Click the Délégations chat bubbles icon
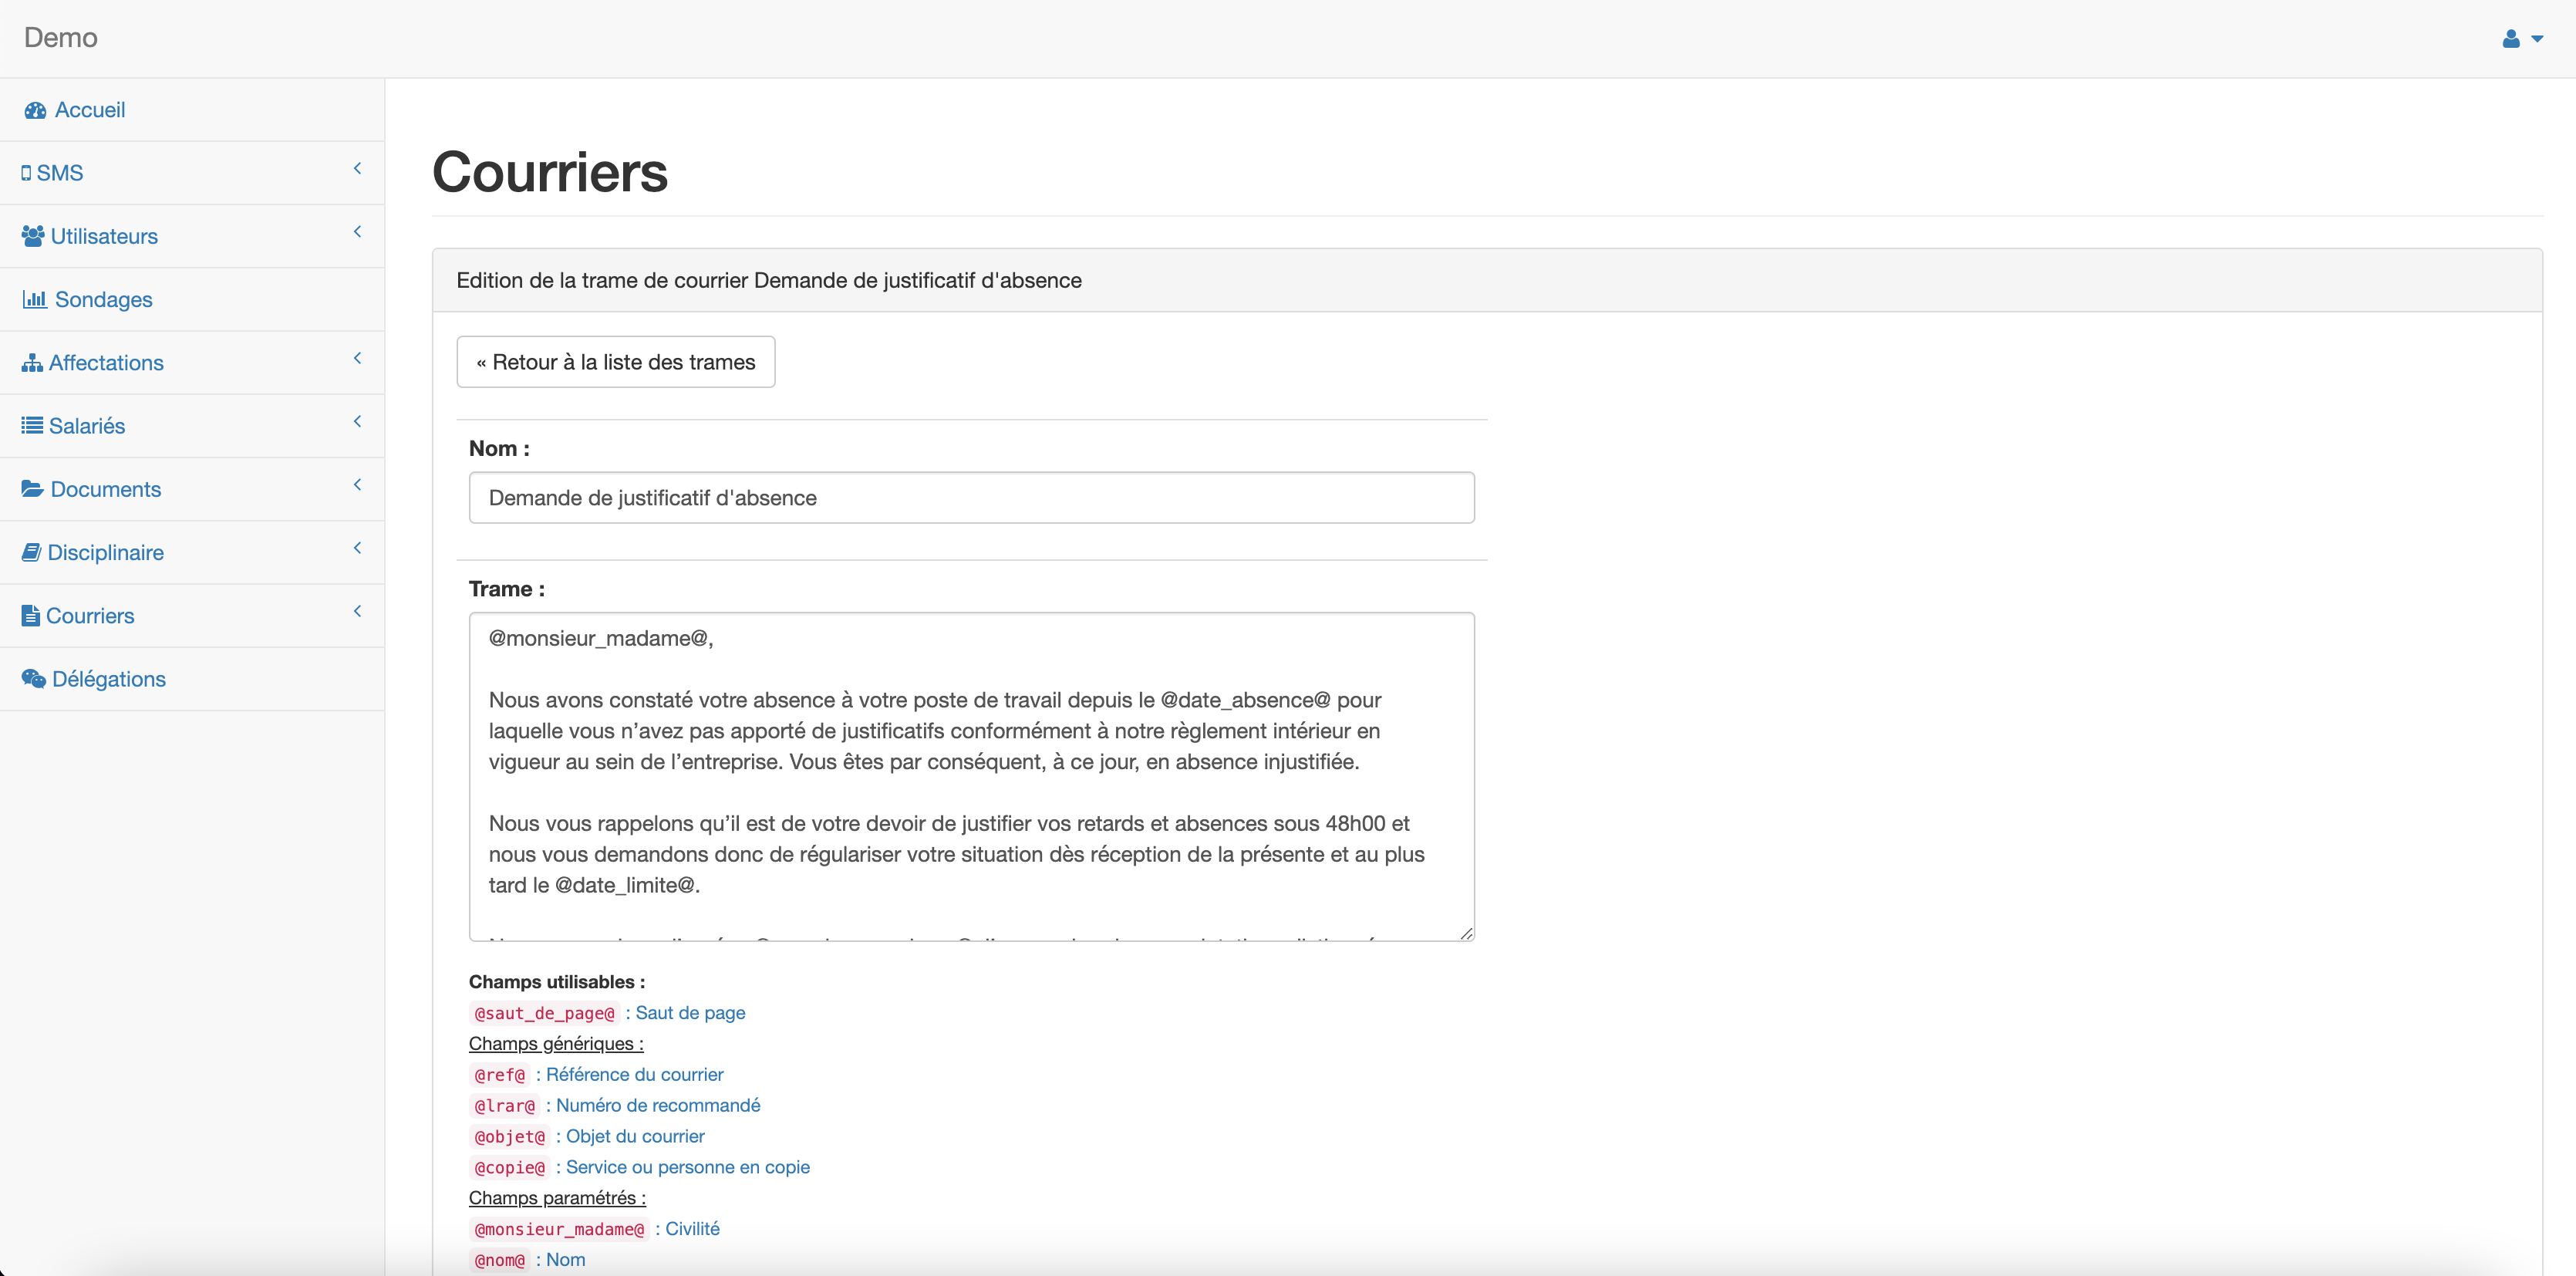Viewport: 2576px width, 1276px height. 34,678
